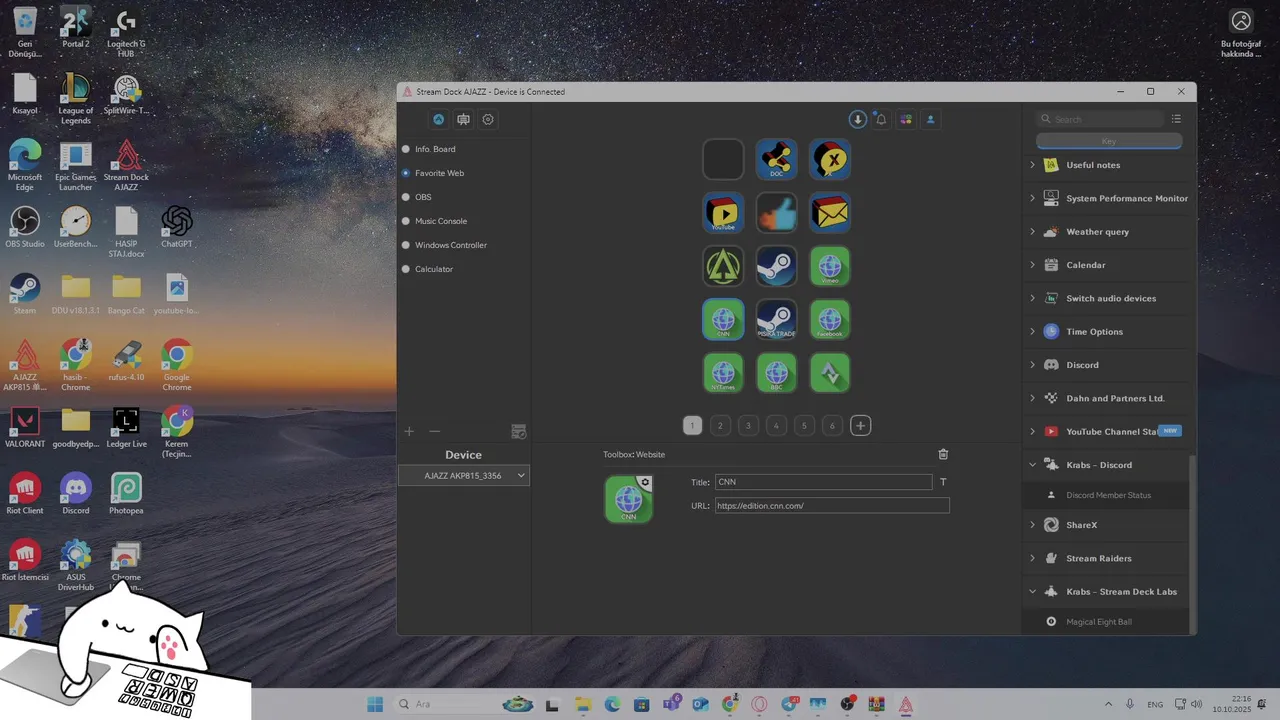Open the notifications bell
The image size is (1280, 720).
[x=881, y=119]
